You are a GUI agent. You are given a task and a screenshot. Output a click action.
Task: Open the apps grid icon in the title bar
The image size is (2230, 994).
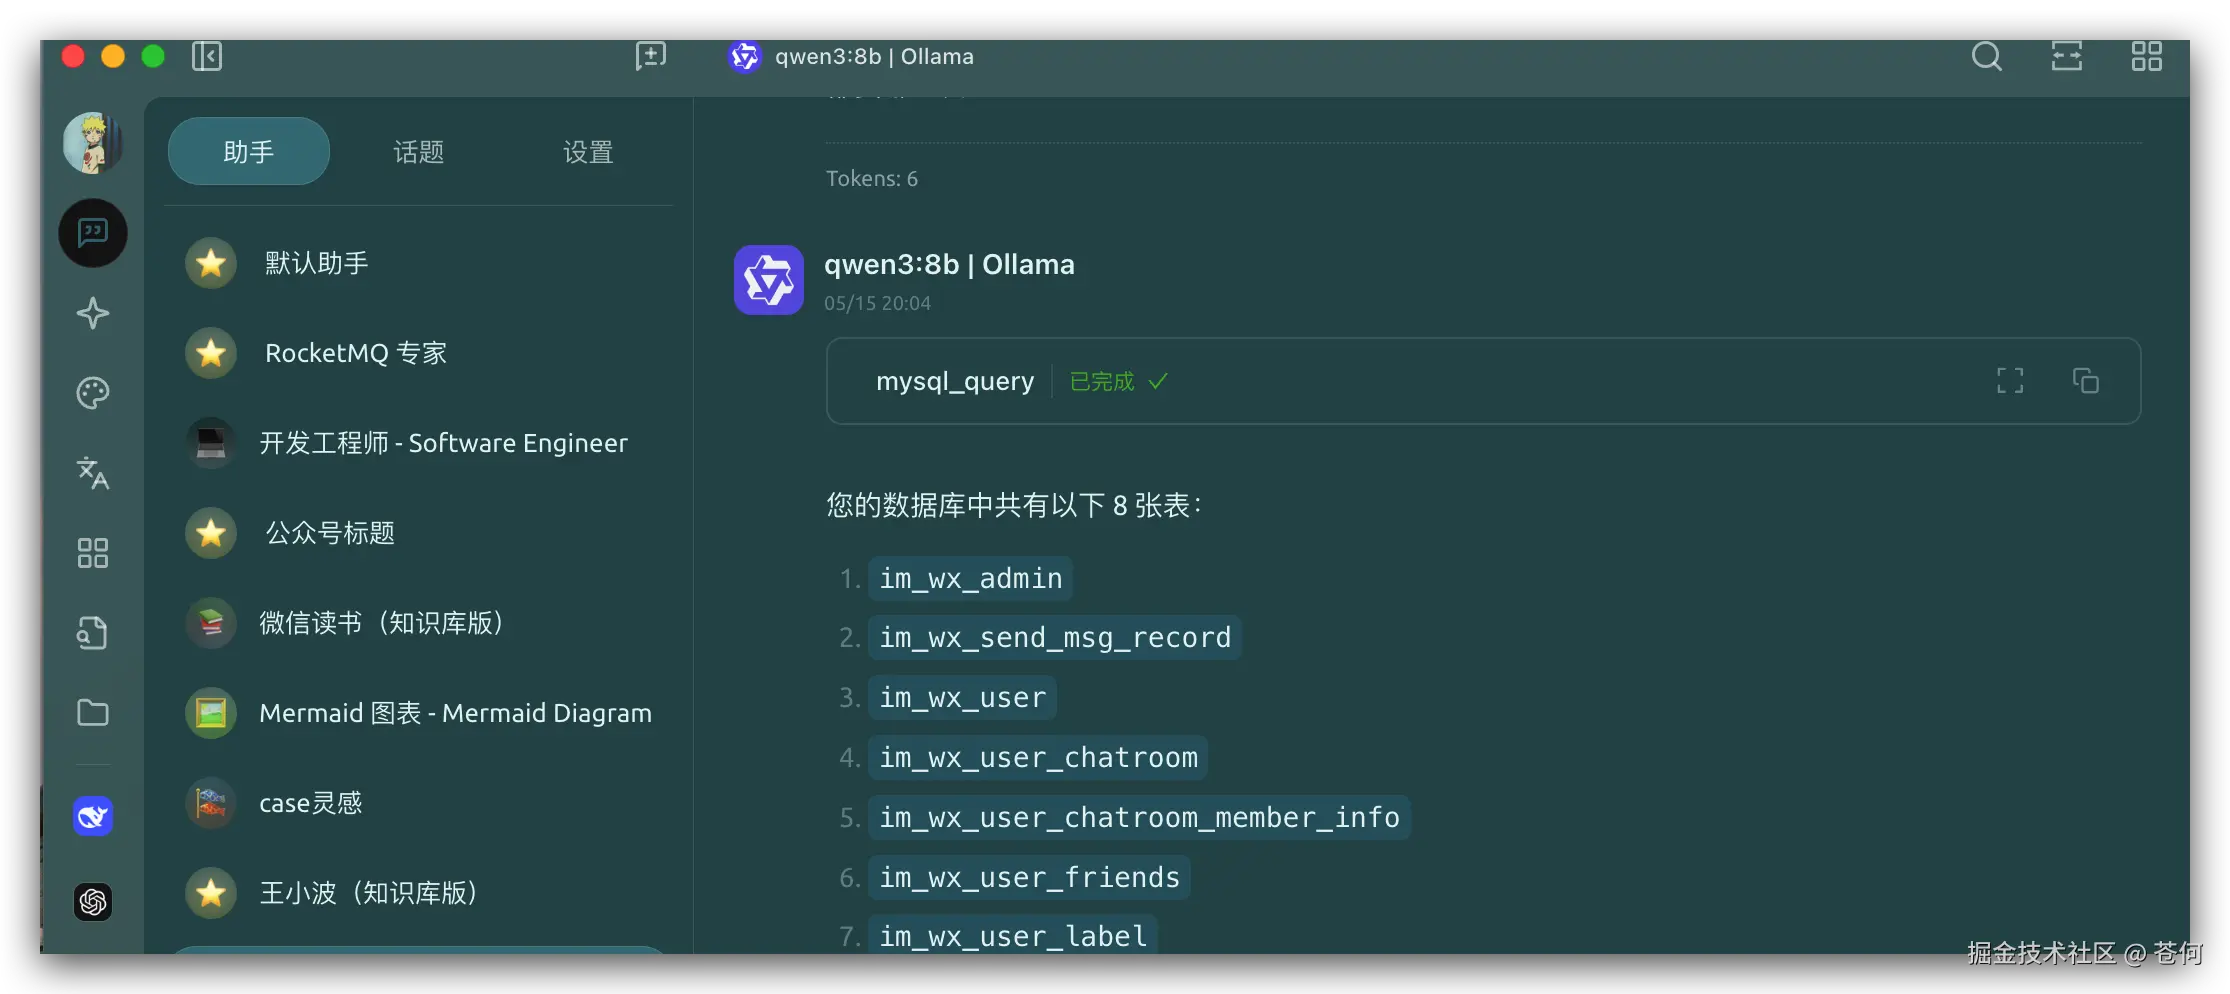(2147, 56)
